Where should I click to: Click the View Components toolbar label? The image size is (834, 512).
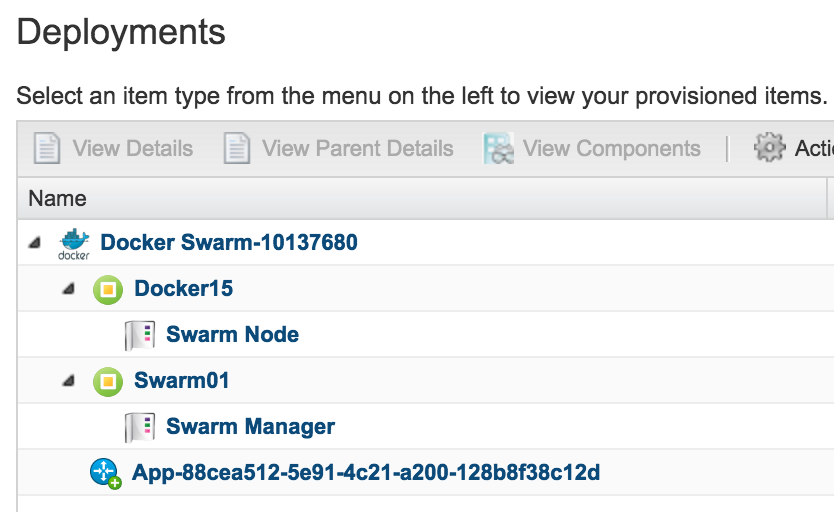pyautogui.click(x=611, y=149)
